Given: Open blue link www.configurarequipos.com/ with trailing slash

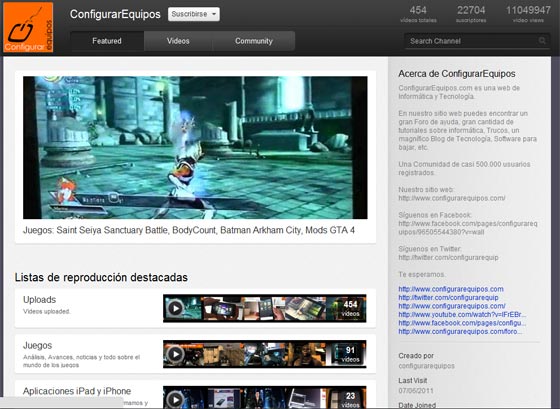Looking at the screenshot, I should pyautogui.click(x=452, y=306).
